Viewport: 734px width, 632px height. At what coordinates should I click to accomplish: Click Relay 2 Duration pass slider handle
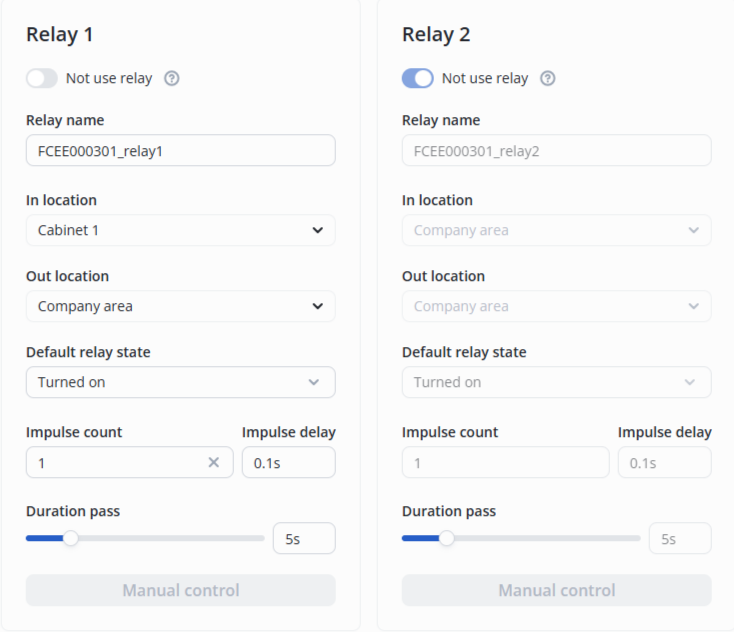pyautogui.click(x=446, y=538)
